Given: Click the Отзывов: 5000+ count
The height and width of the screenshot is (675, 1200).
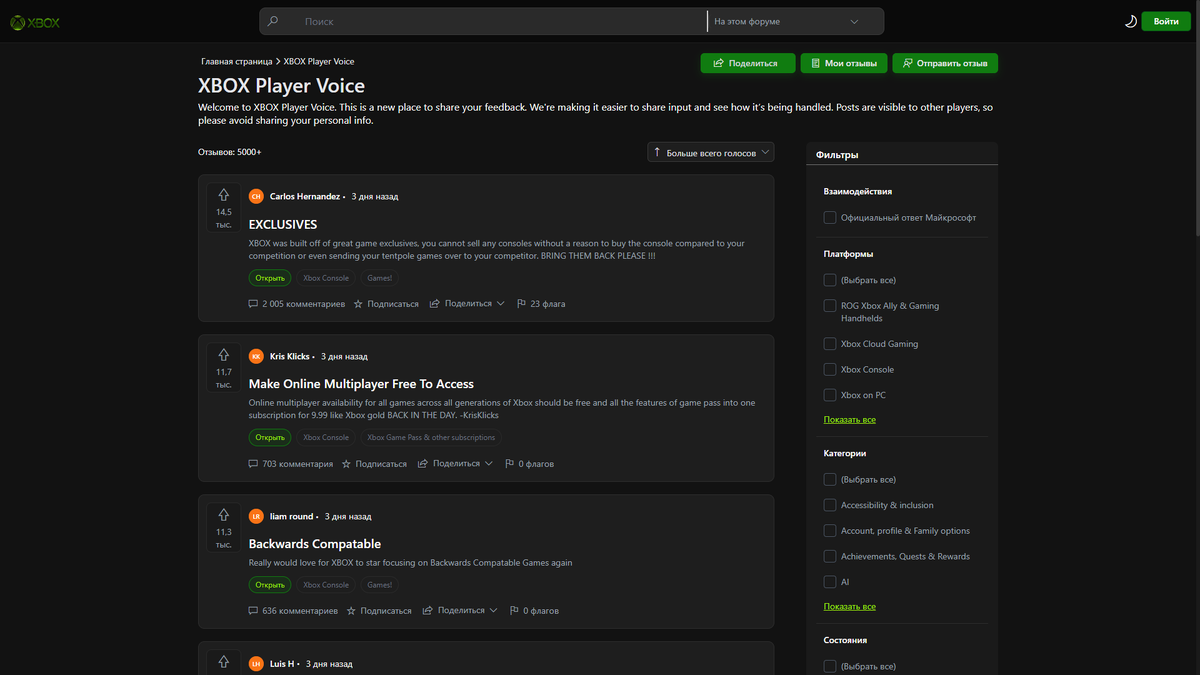Looking at the screenshot, I should coord(230,152).
